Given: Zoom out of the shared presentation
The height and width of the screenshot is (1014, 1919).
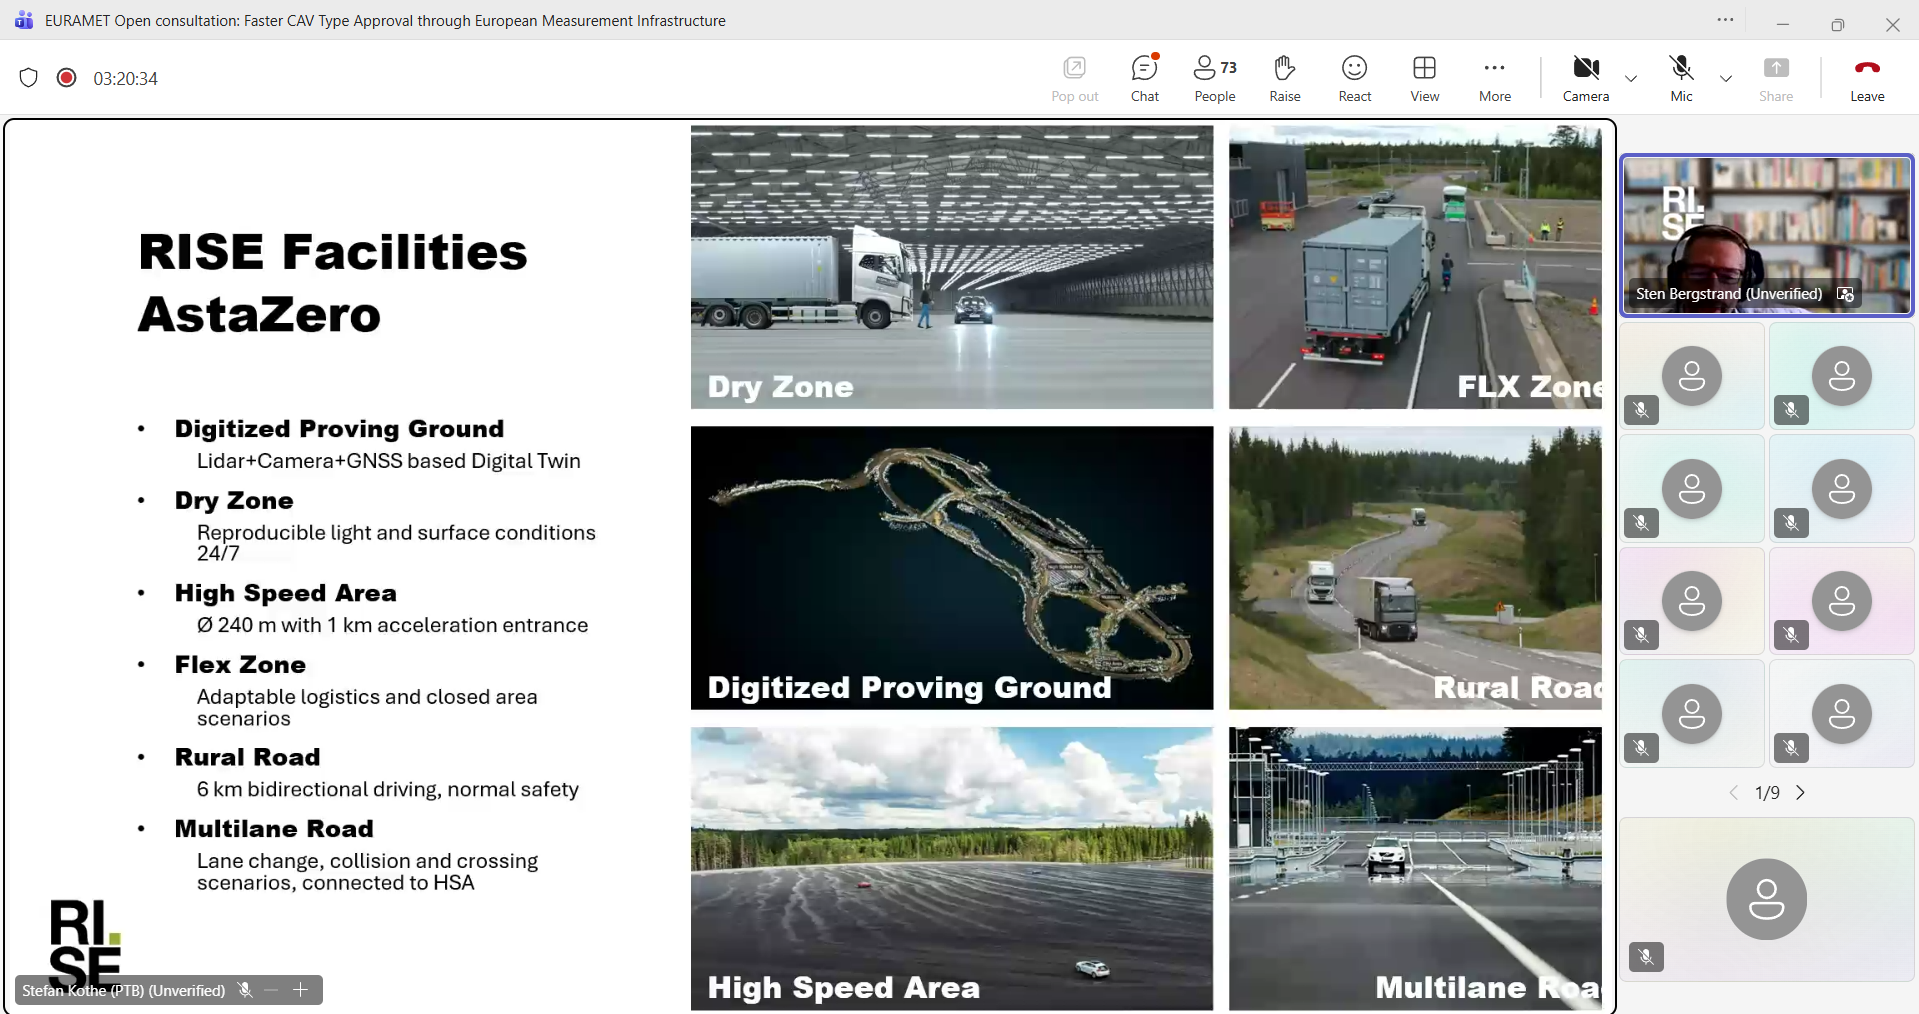Looking at the screenshot, I should coord(272,990).
